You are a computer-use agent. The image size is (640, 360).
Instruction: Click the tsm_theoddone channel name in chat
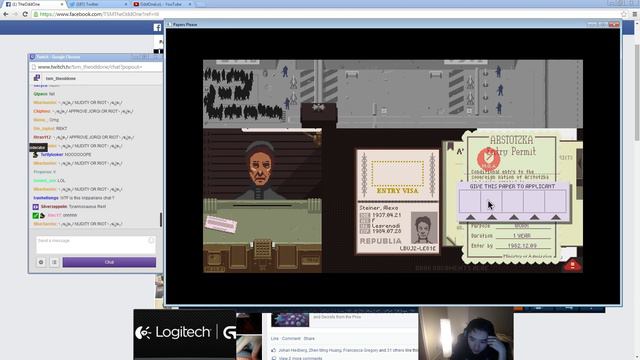click(x=61, y=78)
